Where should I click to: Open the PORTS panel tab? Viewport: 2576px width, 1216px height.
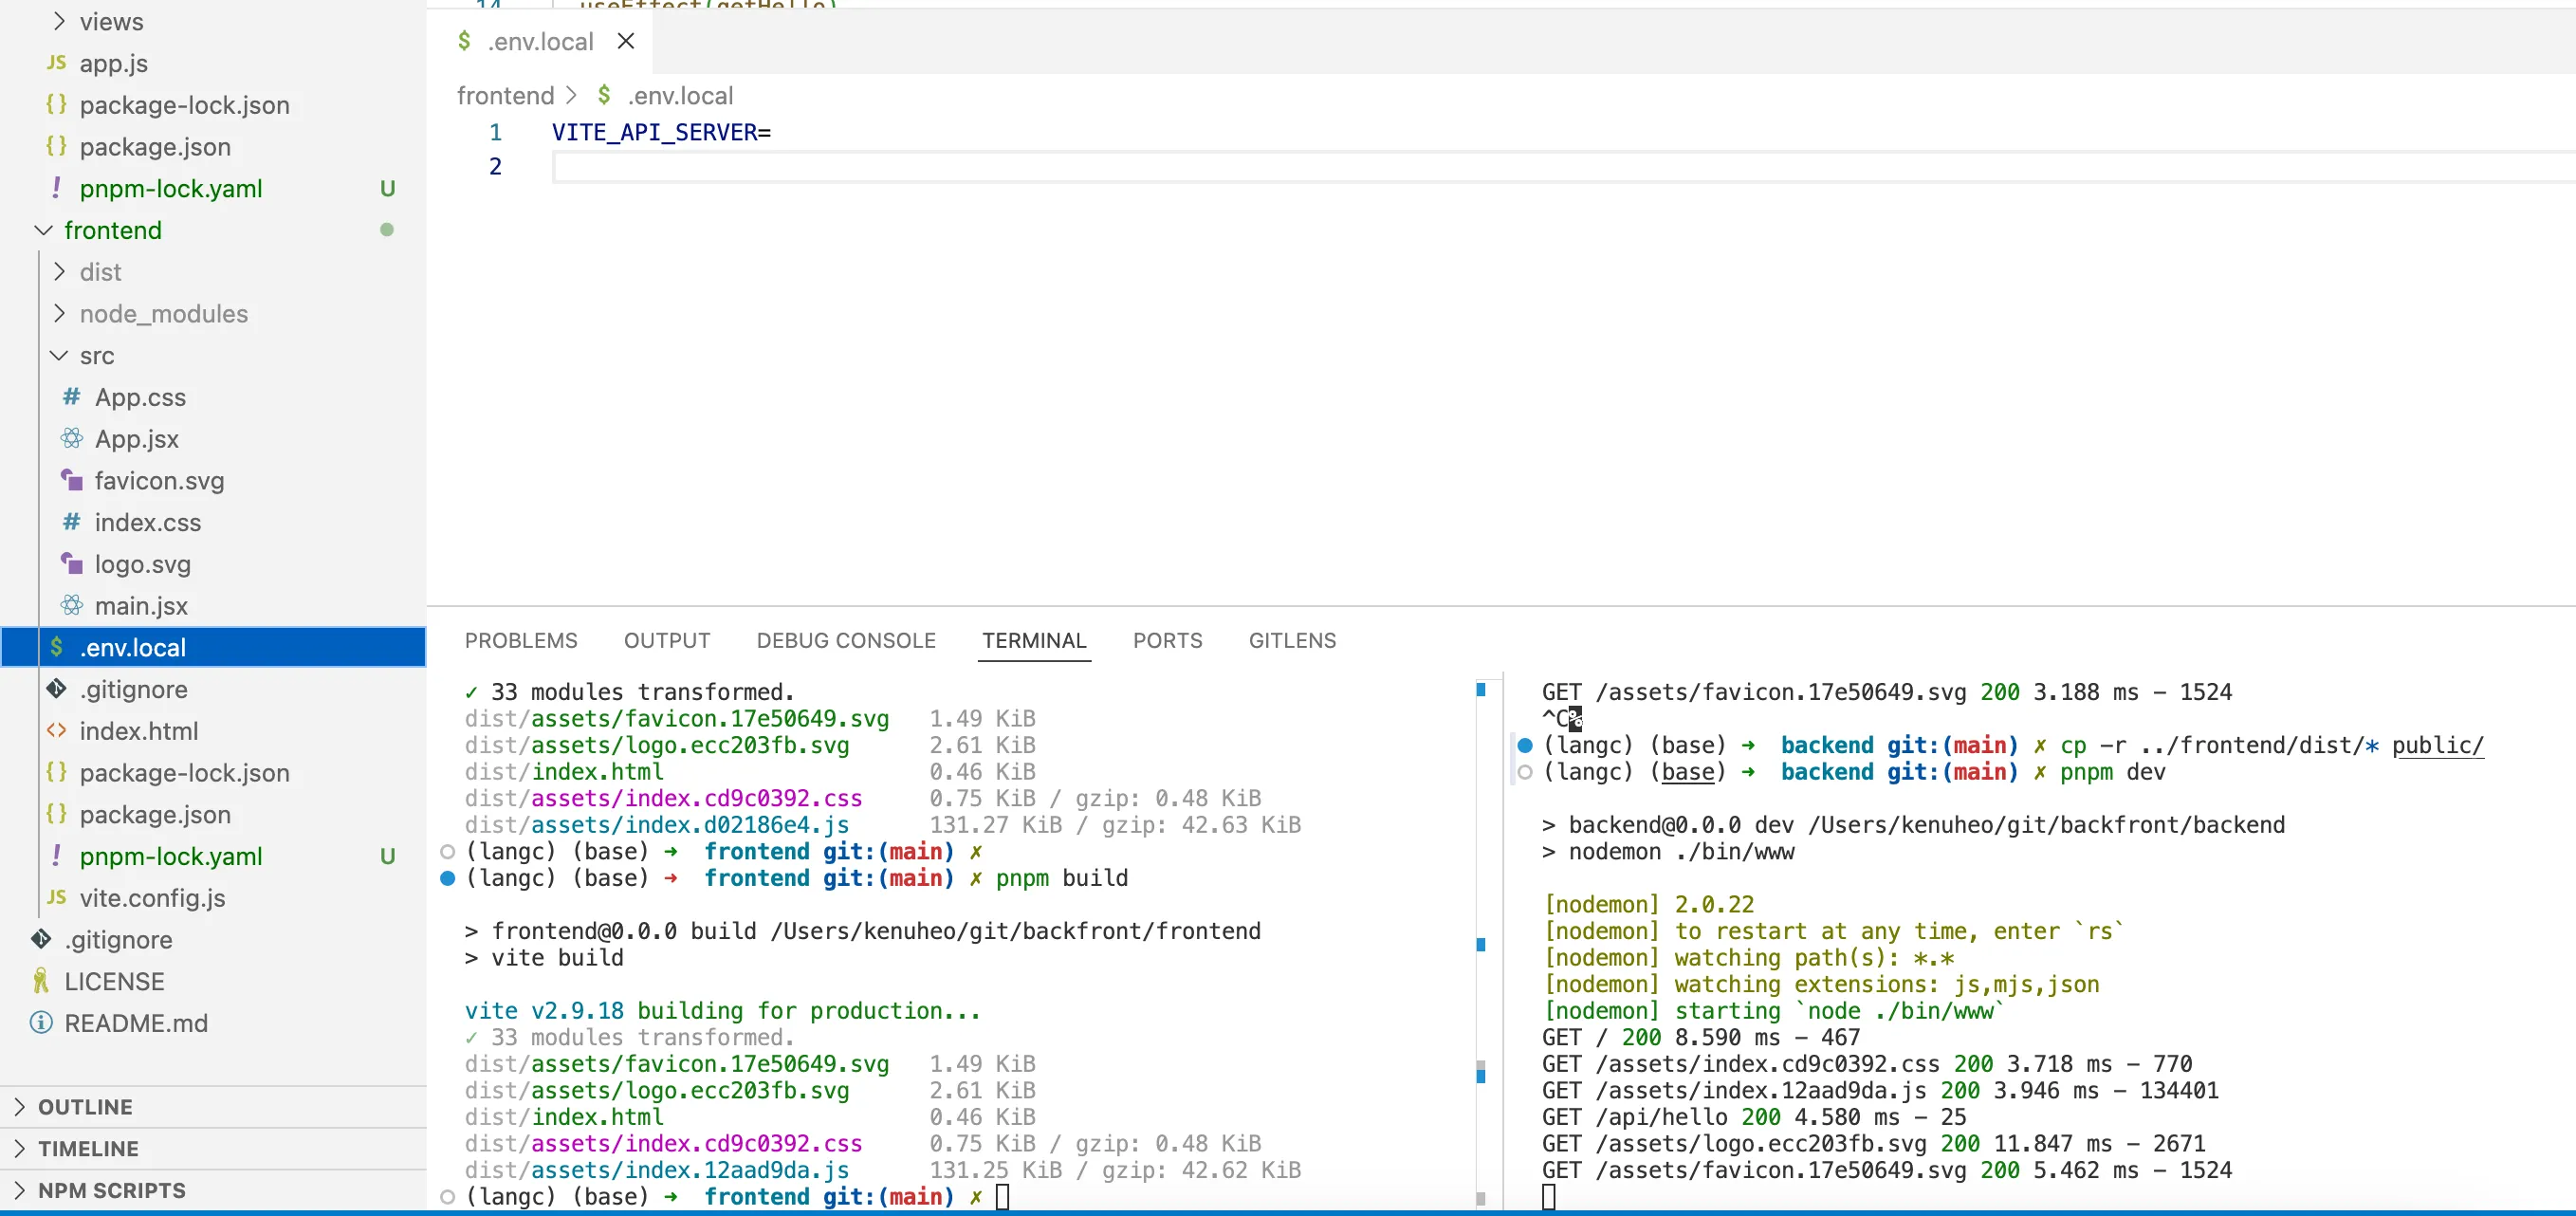[x=1167, y=640]
